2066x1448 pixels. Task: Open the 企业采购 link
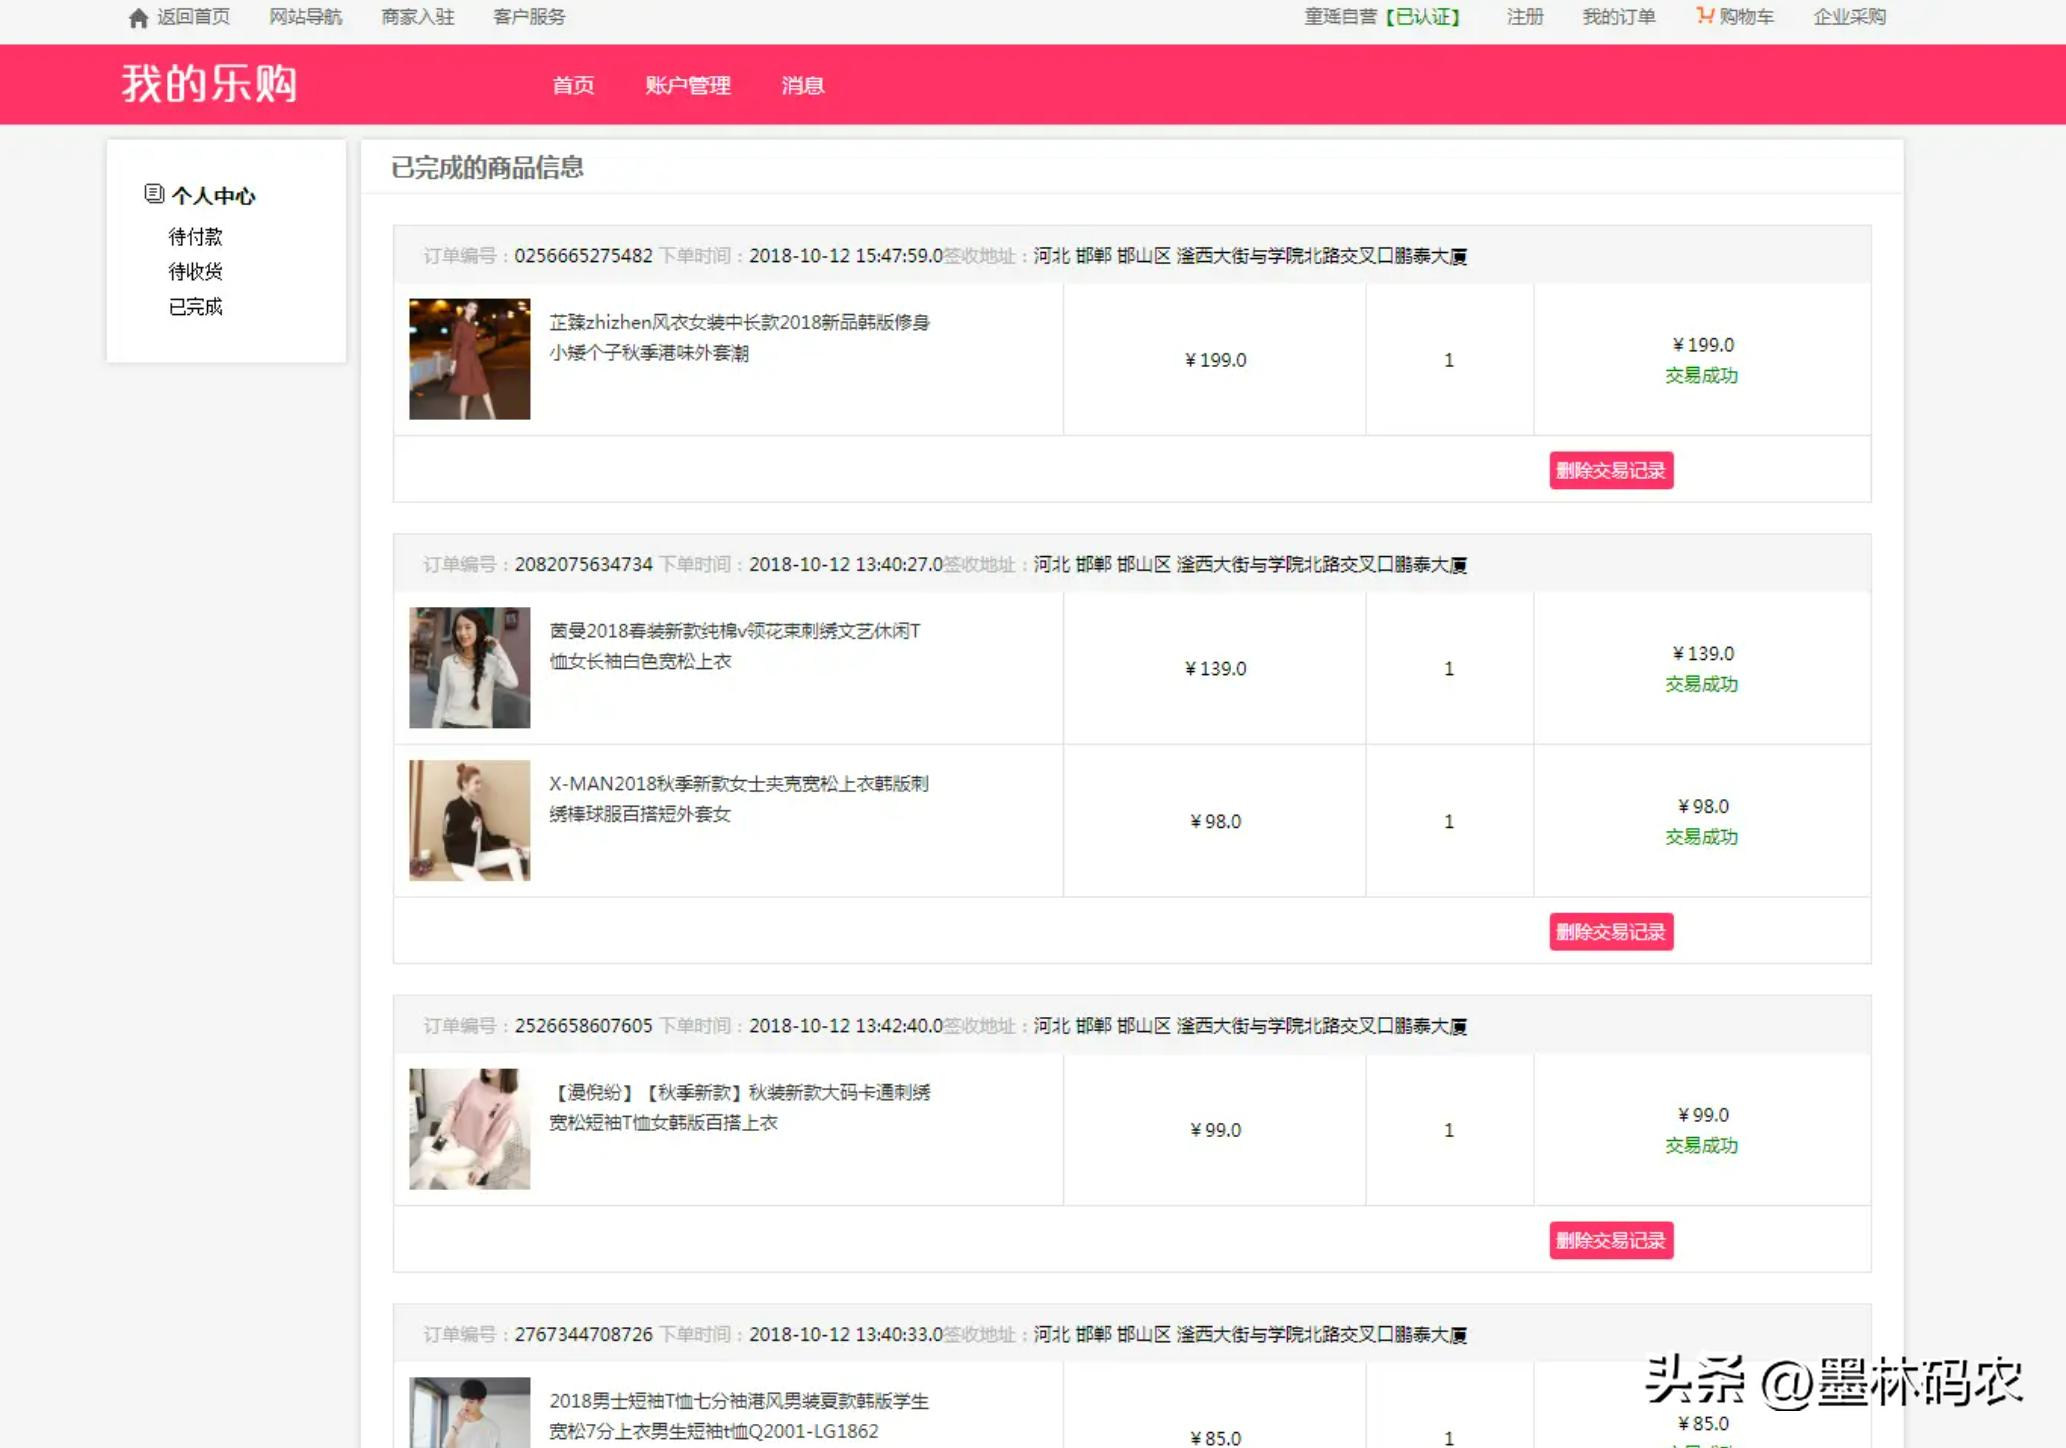click(1849, 17)
